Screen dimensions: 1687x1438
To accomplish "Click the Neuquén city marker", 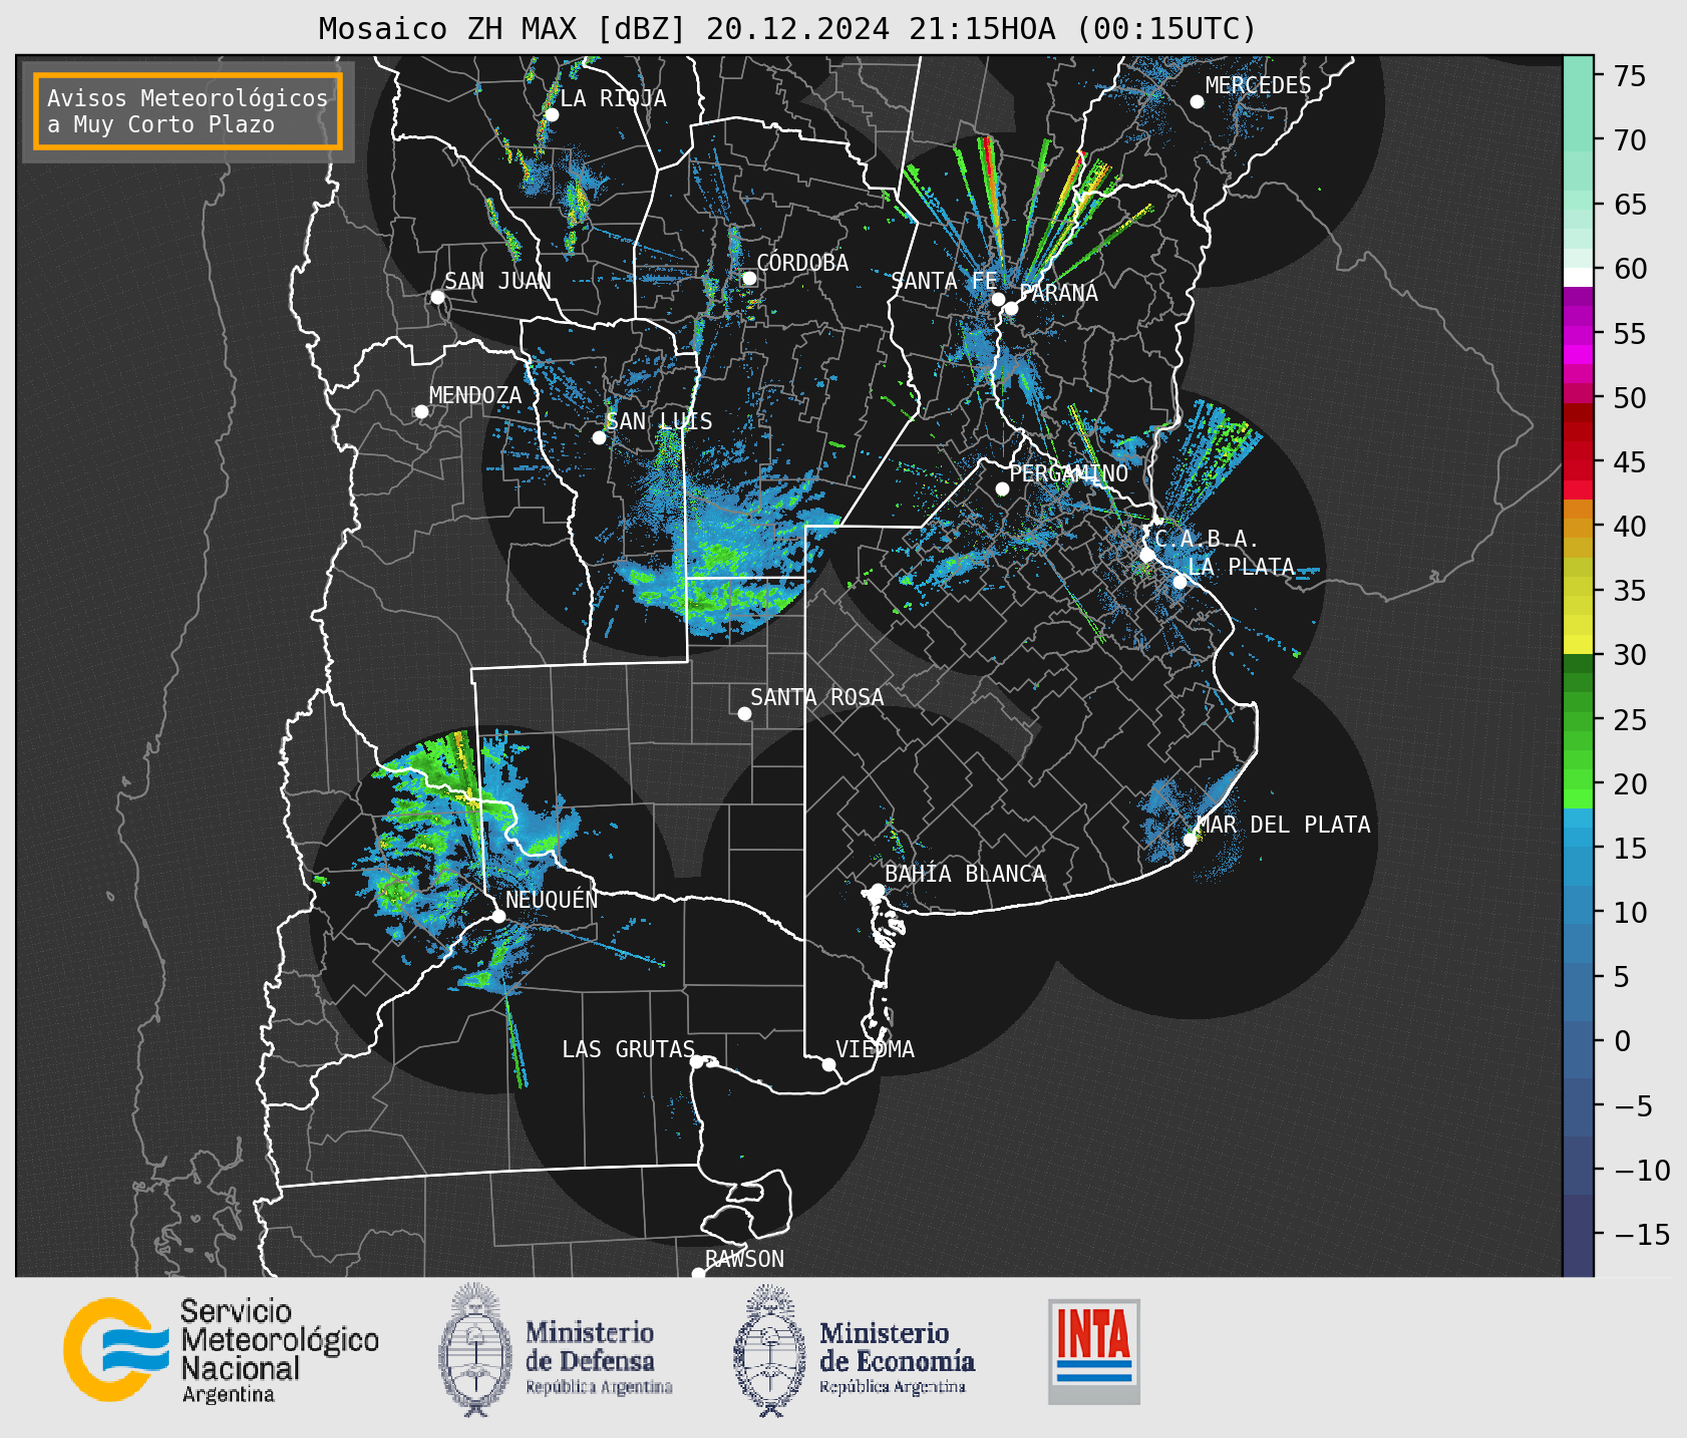I will (x=498, y=916).
